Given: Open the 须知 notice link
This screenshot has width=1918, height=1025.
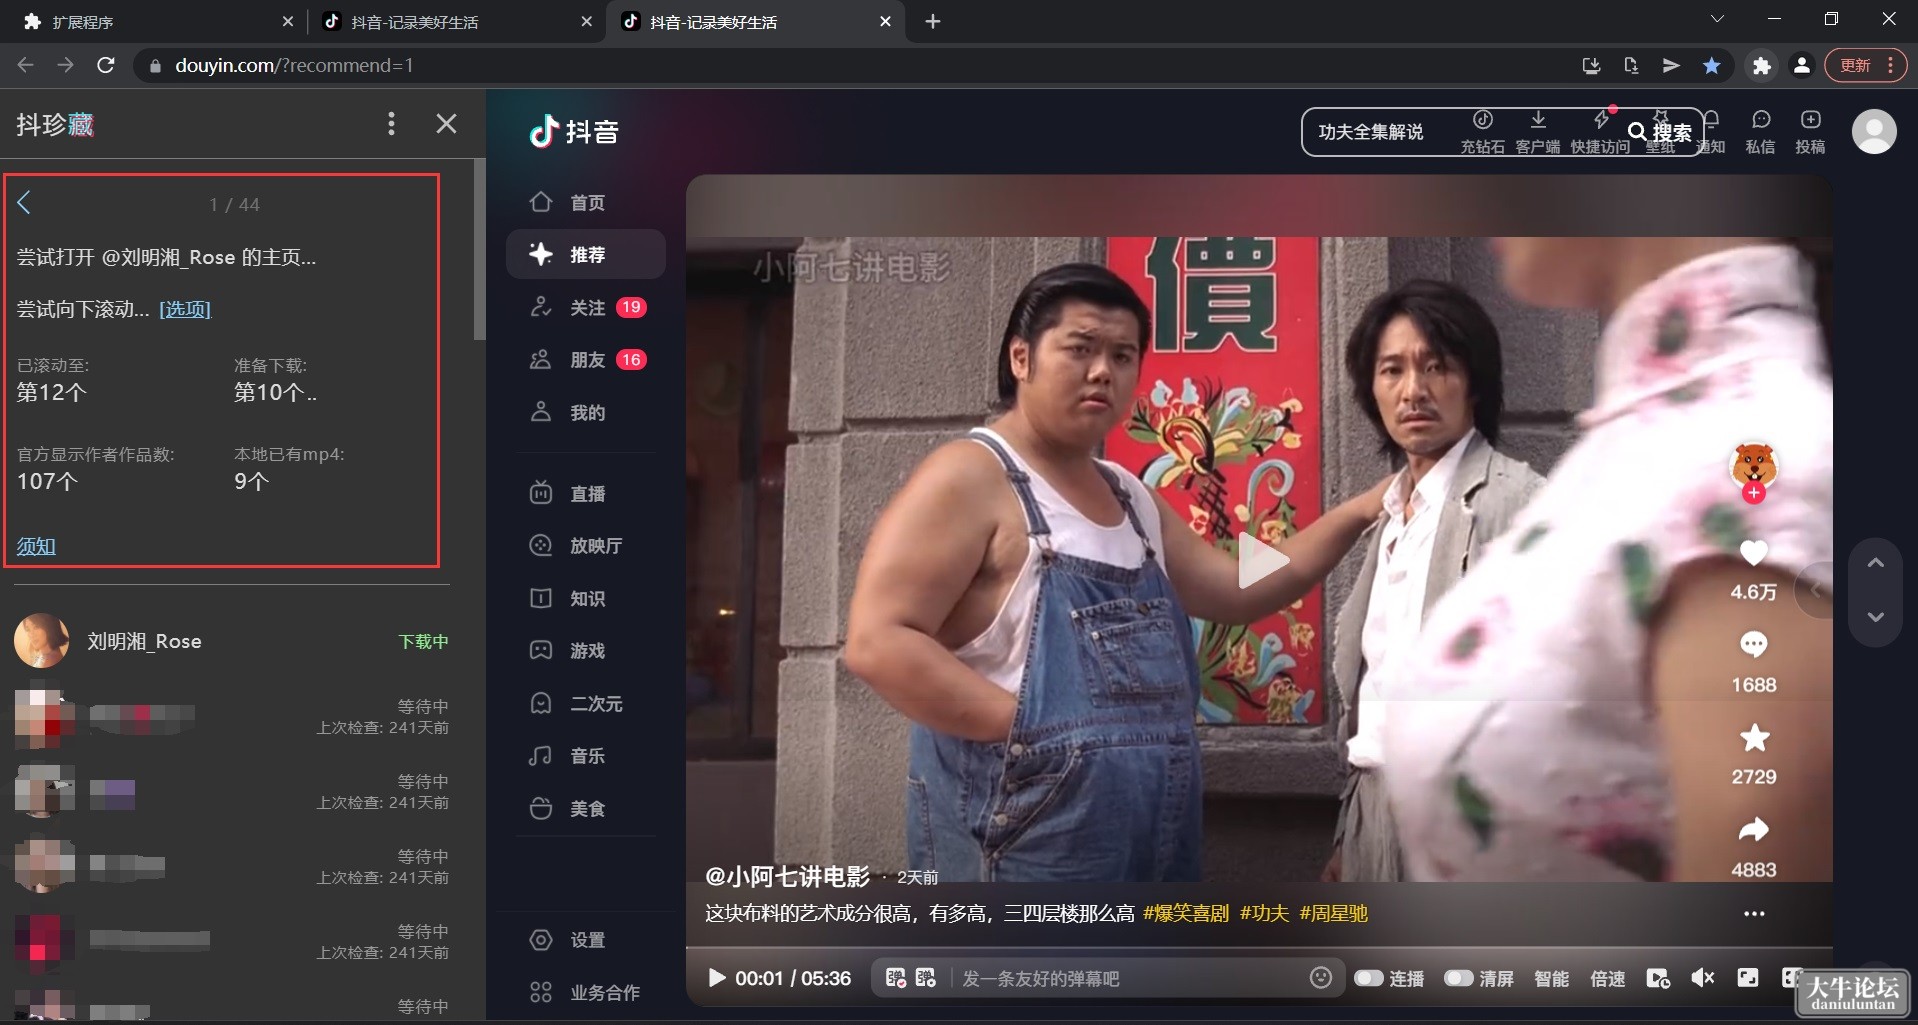Looking at the screenshot, I should tap(36, 546).
